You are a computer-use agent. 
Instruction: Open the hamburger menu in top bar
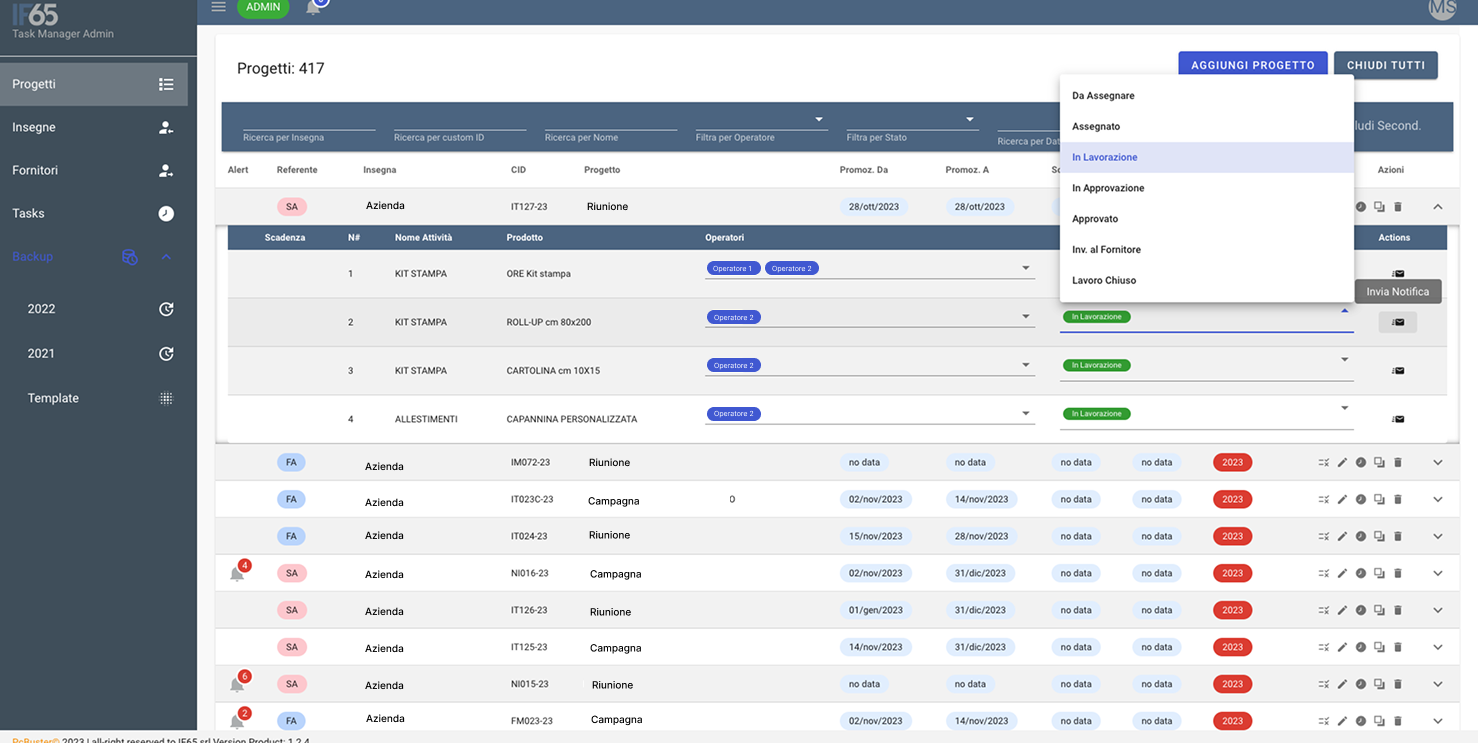tap(218, 7)
